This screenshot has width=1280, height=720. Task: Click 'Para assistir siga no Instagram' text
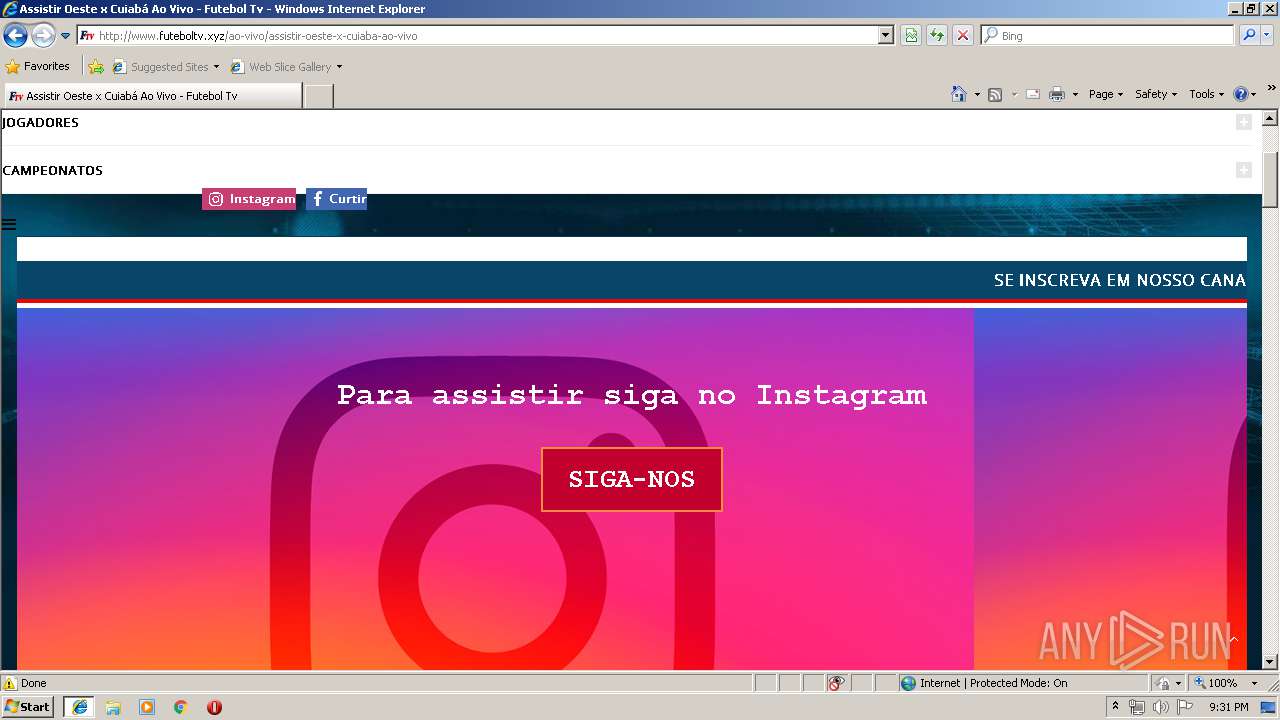(x=632, y=395)
